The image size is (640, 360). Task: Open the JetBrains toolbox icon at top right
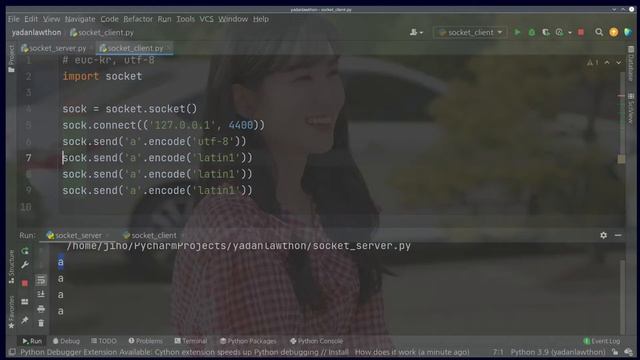pos(628,32)
